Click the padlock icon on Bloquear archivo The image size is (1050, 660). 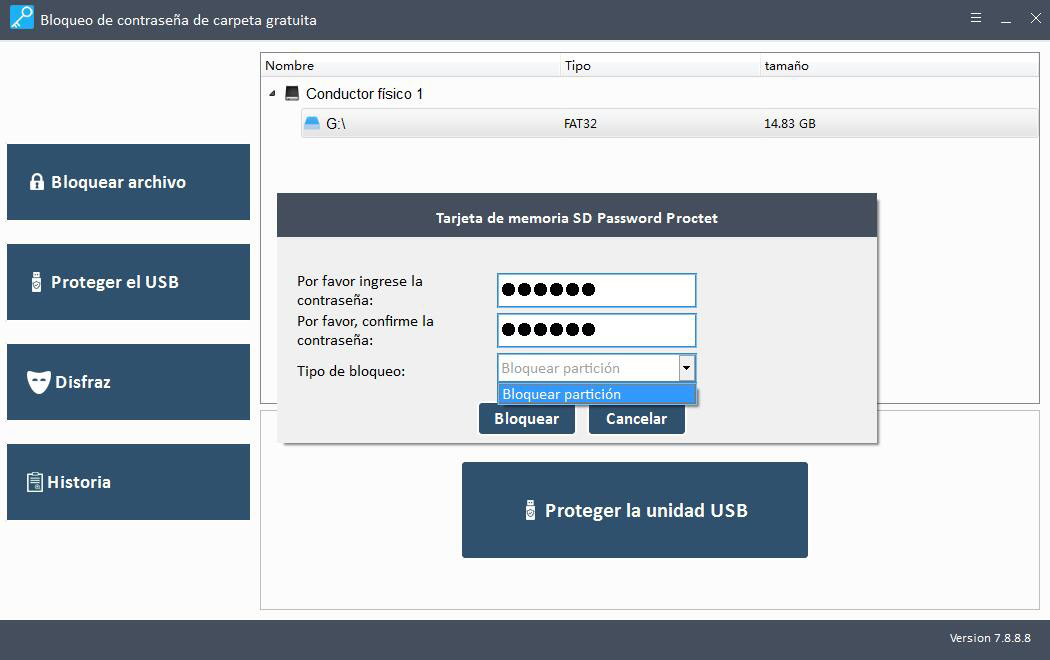(37, 182)
